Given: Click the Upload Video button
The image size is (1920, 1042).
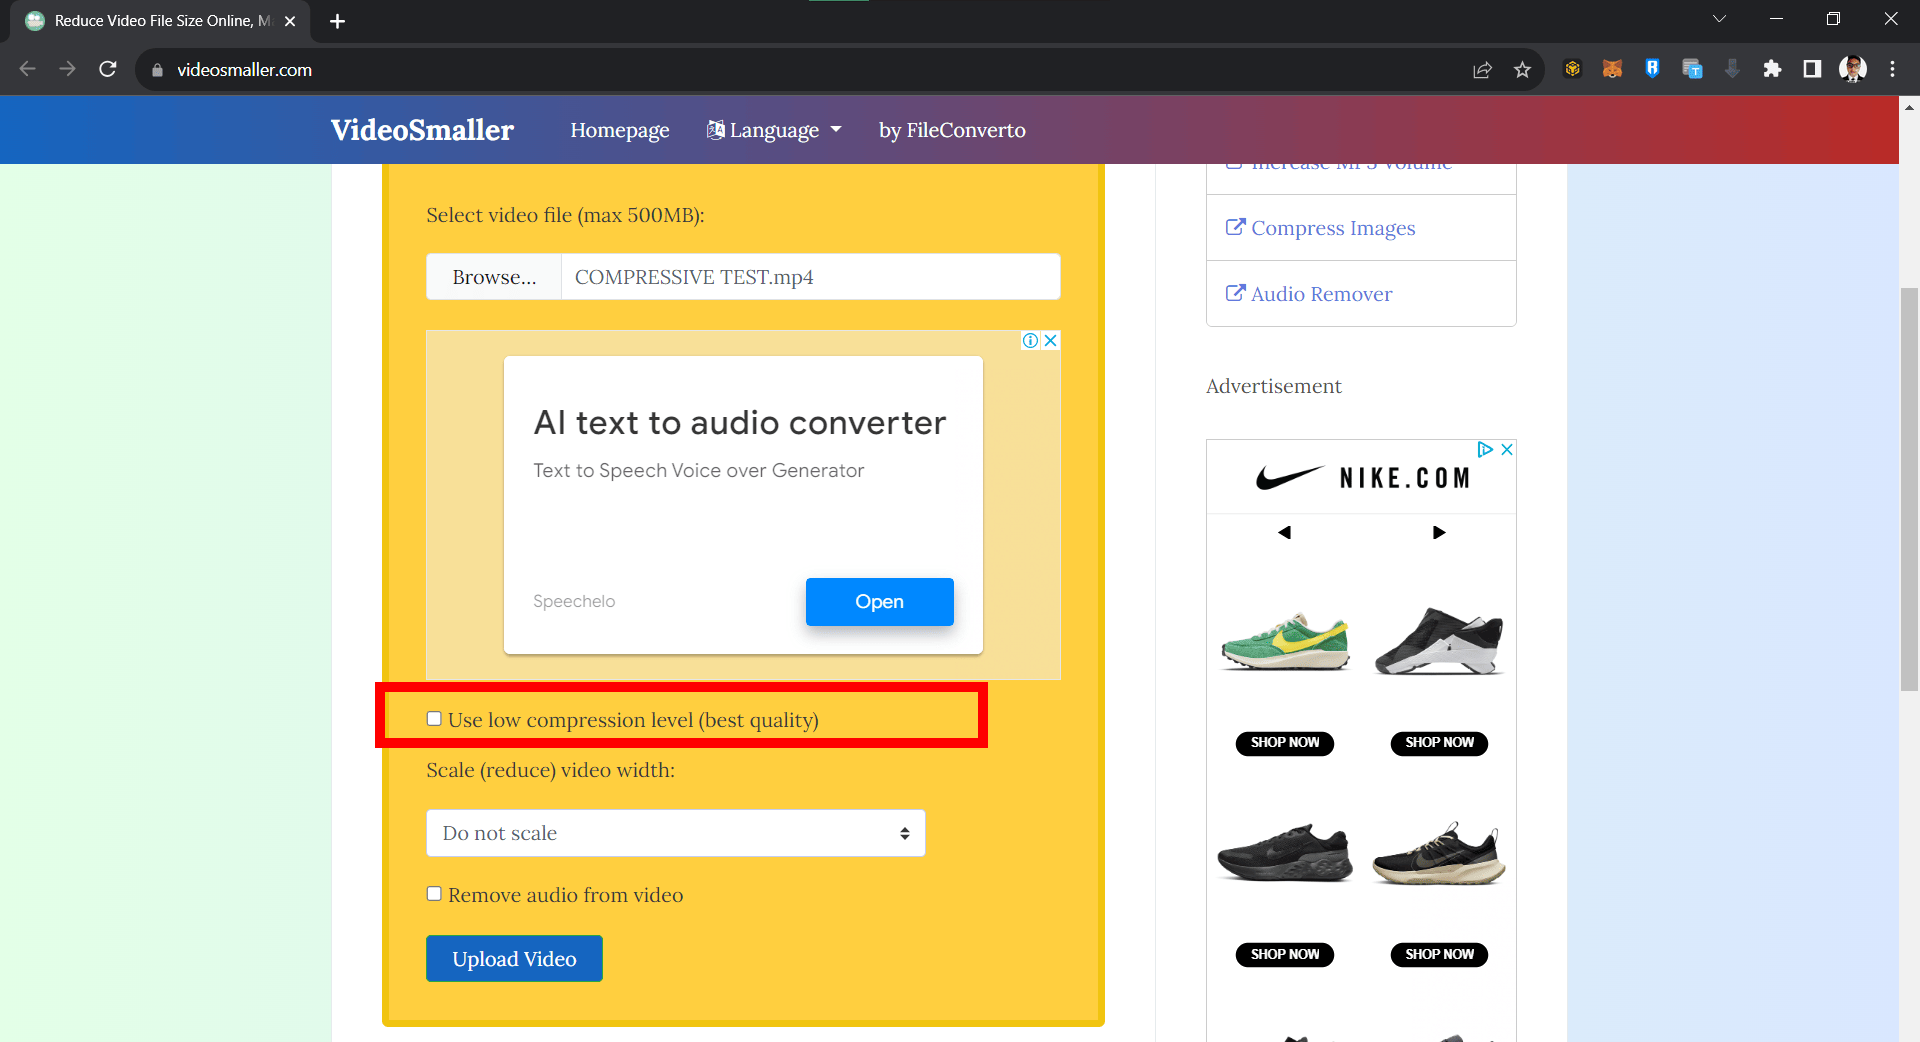Looking at the screenshot, I should [x=513, y=958].
